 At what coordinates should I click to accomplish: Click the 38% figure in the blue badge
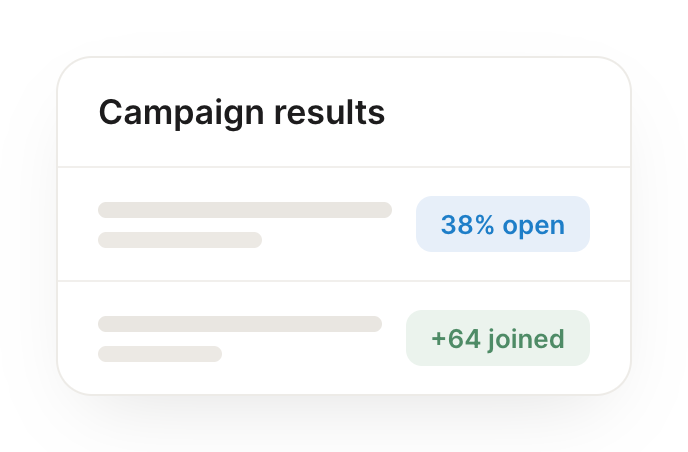click(x=468, y=225)
